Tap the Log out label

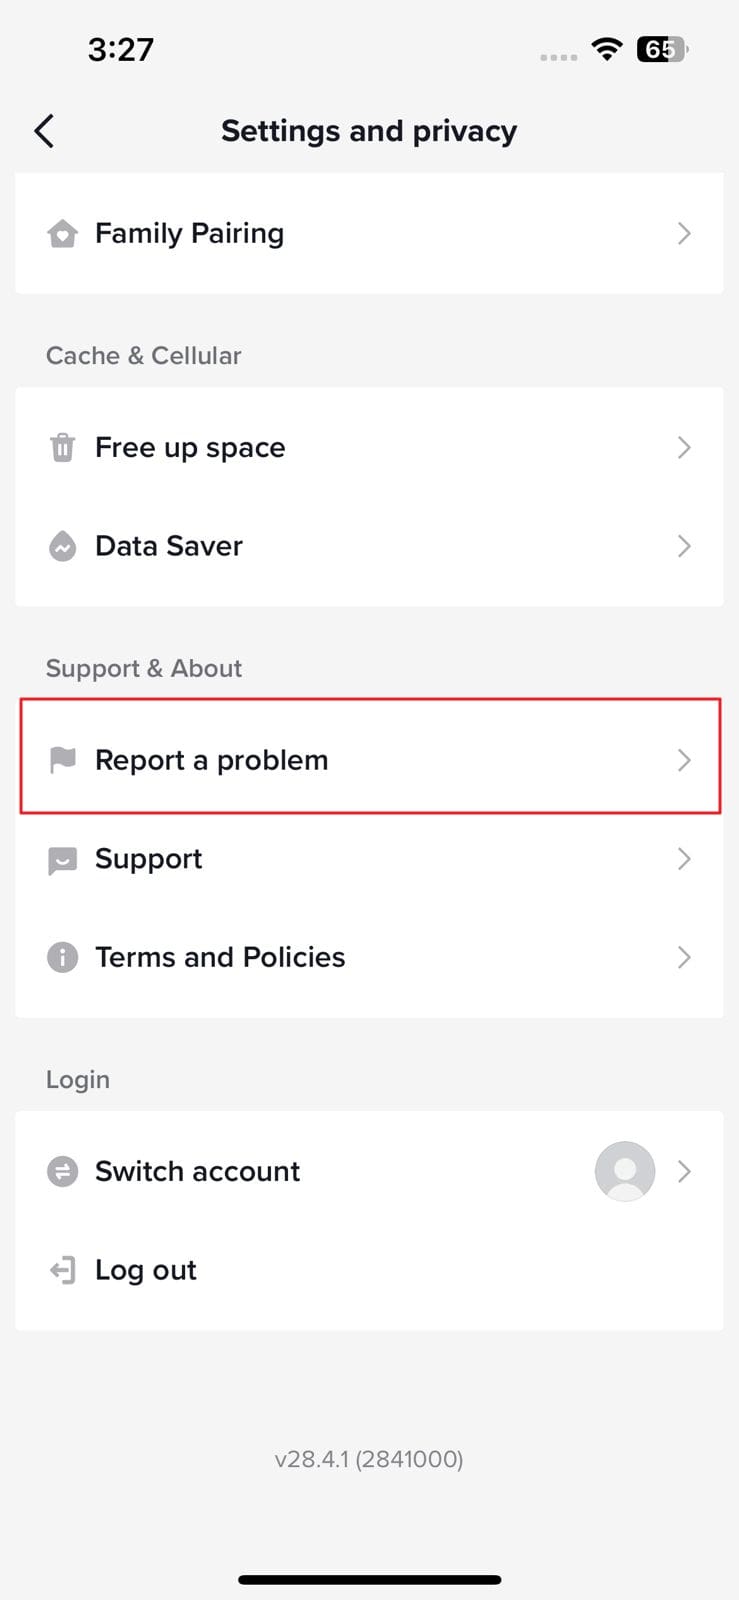click(146, 1270)
